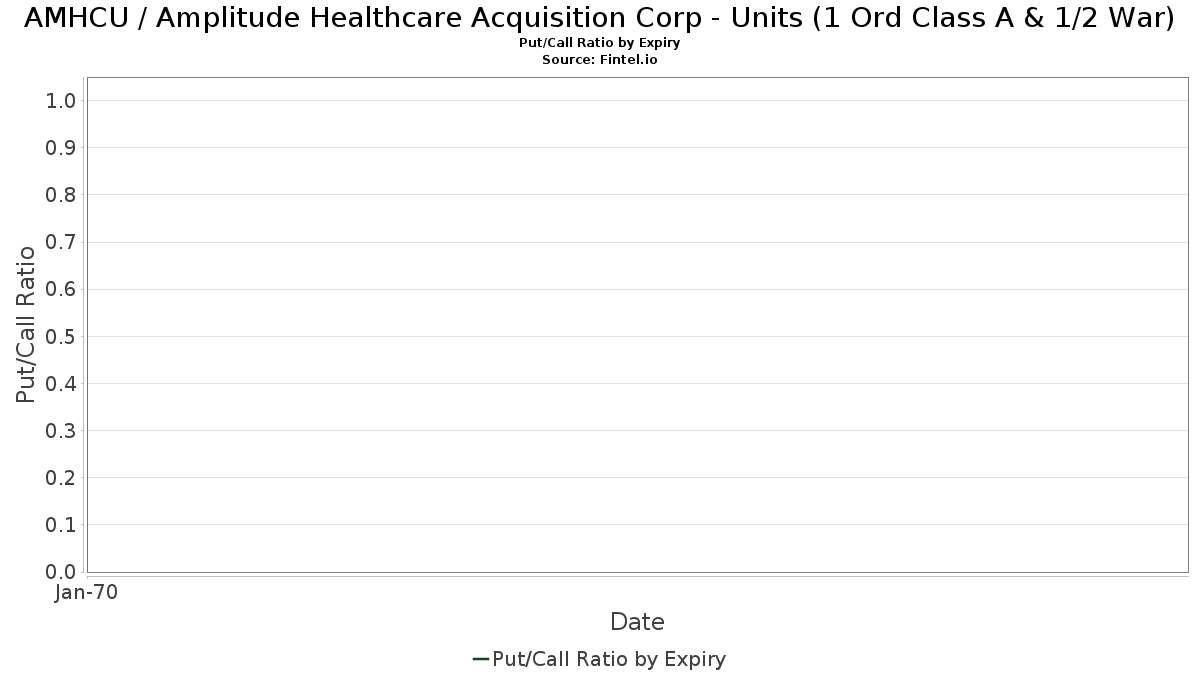Click the 1.0 y-axis tick label
The width and height of the screenshot is (1200, 675).
coord(61,101)
